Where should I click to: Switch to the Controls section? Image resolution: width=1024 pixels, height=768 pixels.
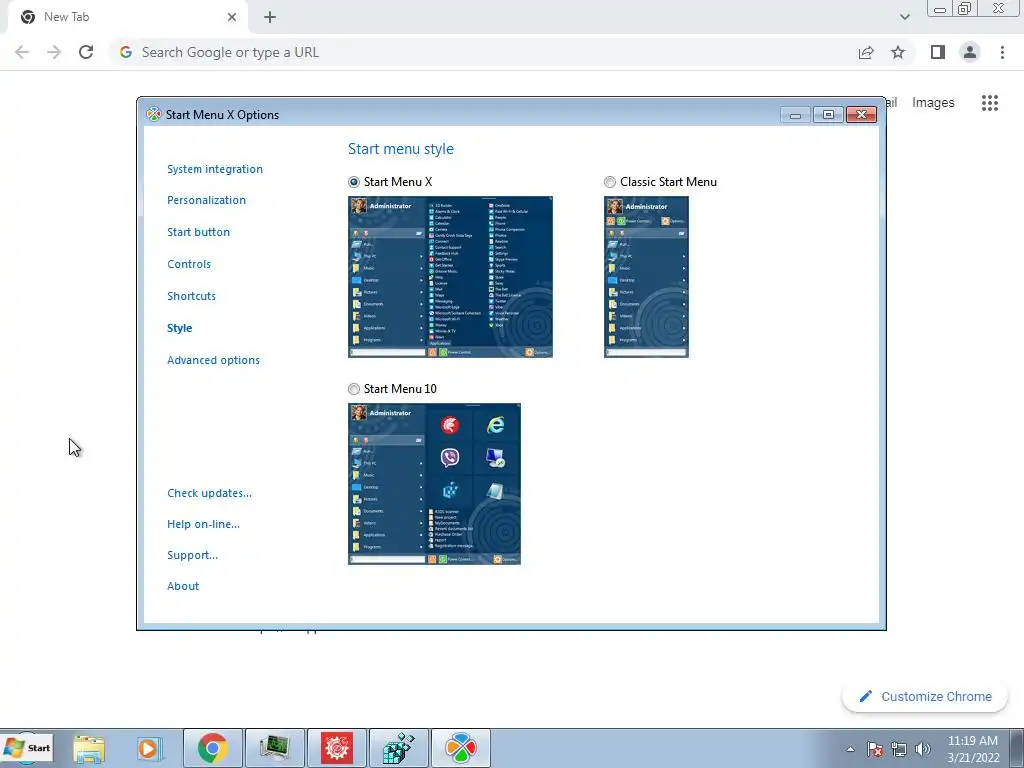[x=189, y=264]
